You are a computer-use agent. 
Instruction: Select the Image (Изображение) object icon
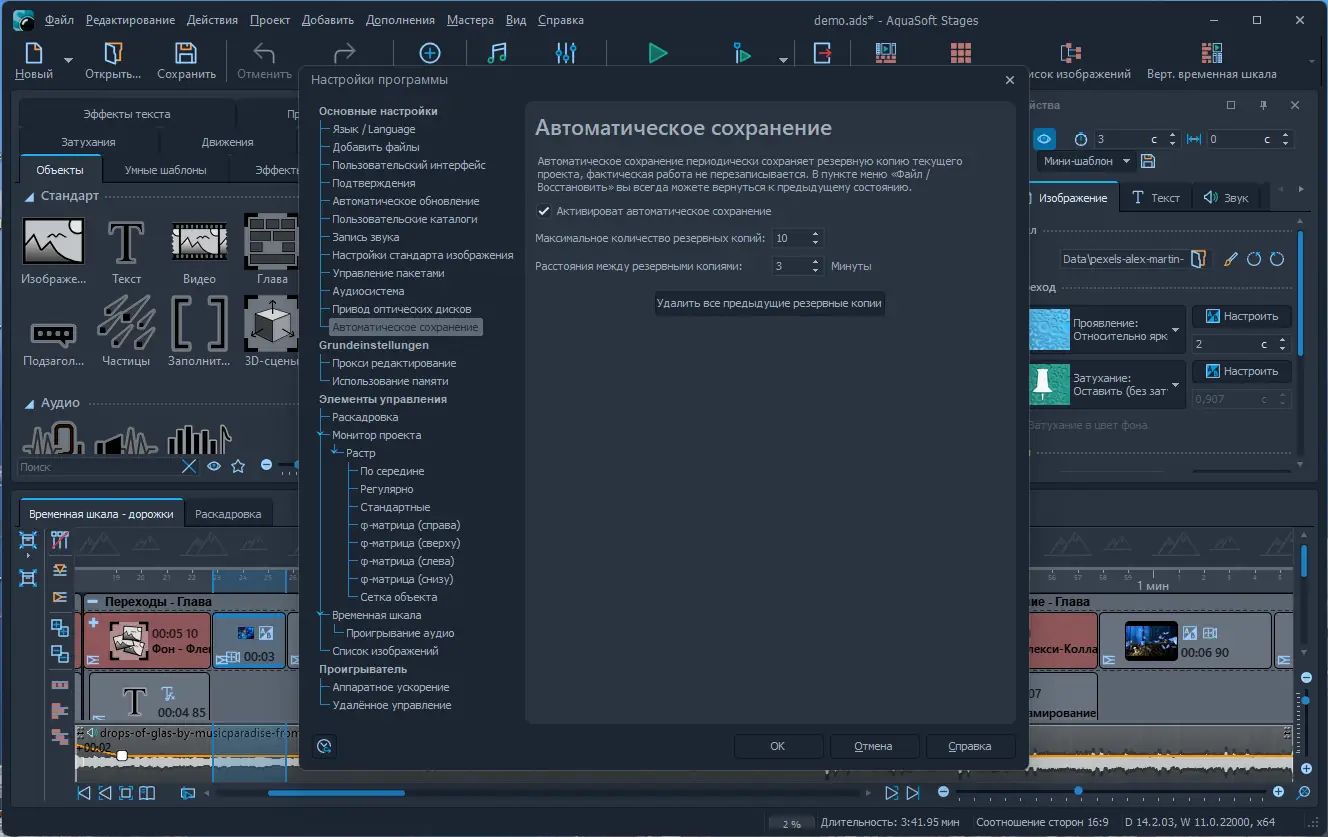click(x=53, y=242)
